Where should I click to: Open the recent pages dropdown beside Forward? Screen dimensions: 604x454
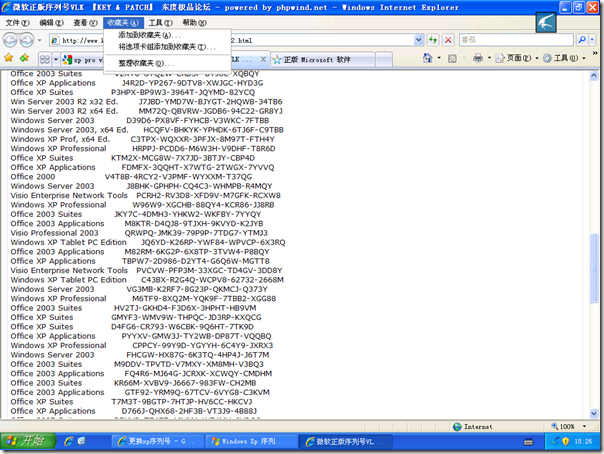(x=39, y=40)
